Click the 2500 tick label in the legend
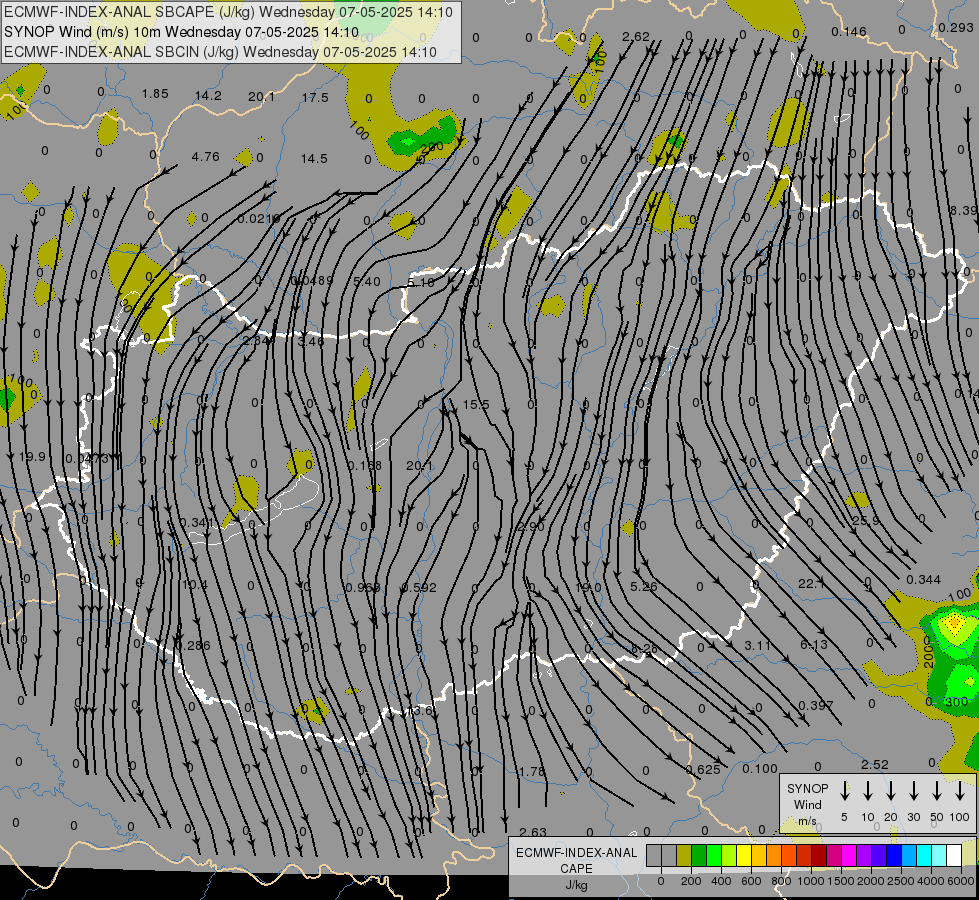Viewport: 979px width, 900px height. point(901,881)
